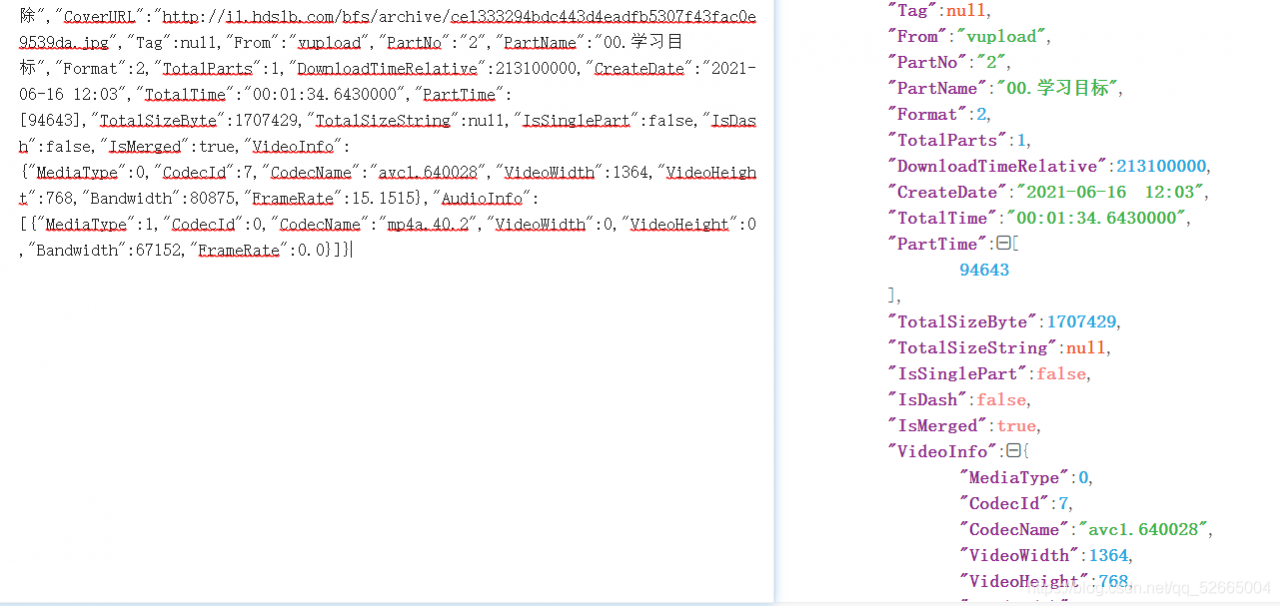Click the "CodecId" key in the formatted tree
The image size is (1280, 606).
(1004, 504)
